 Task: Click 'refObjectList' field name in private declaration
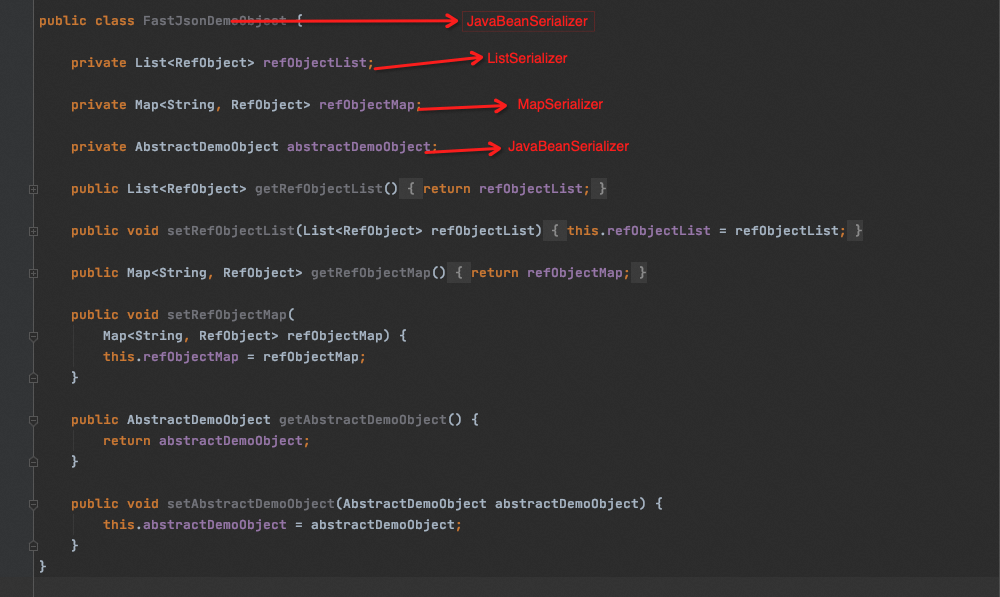[315, 63]
